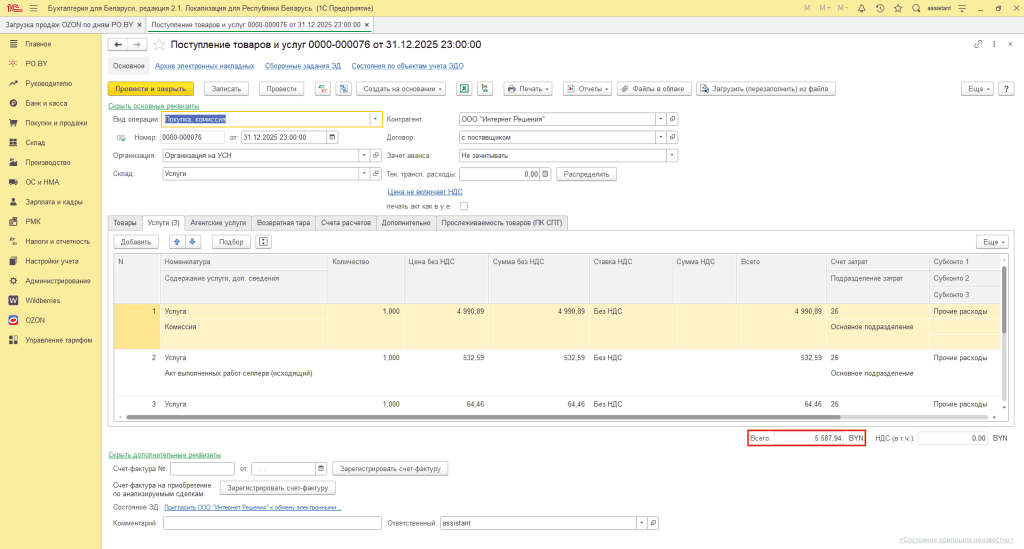Open the Создать на основании menu
This screenshot has height=549, width=1024.
pyautogui.click(x=401, y=89)
